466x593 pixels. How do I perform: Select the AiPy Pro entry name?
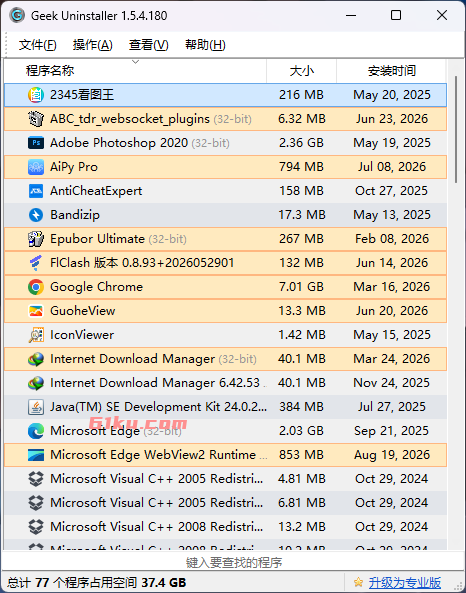74,167
